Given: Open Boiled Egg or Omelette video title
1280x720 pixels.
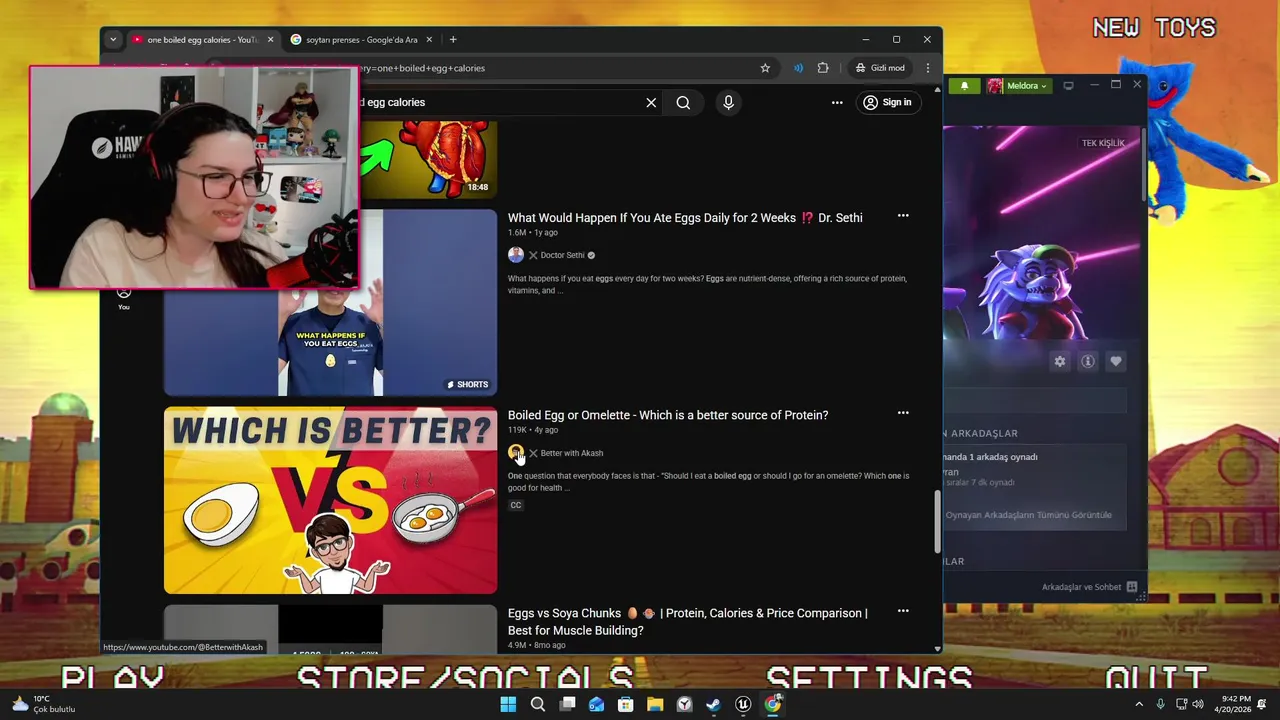Looking at the screenshot, I should click(668, 415).
